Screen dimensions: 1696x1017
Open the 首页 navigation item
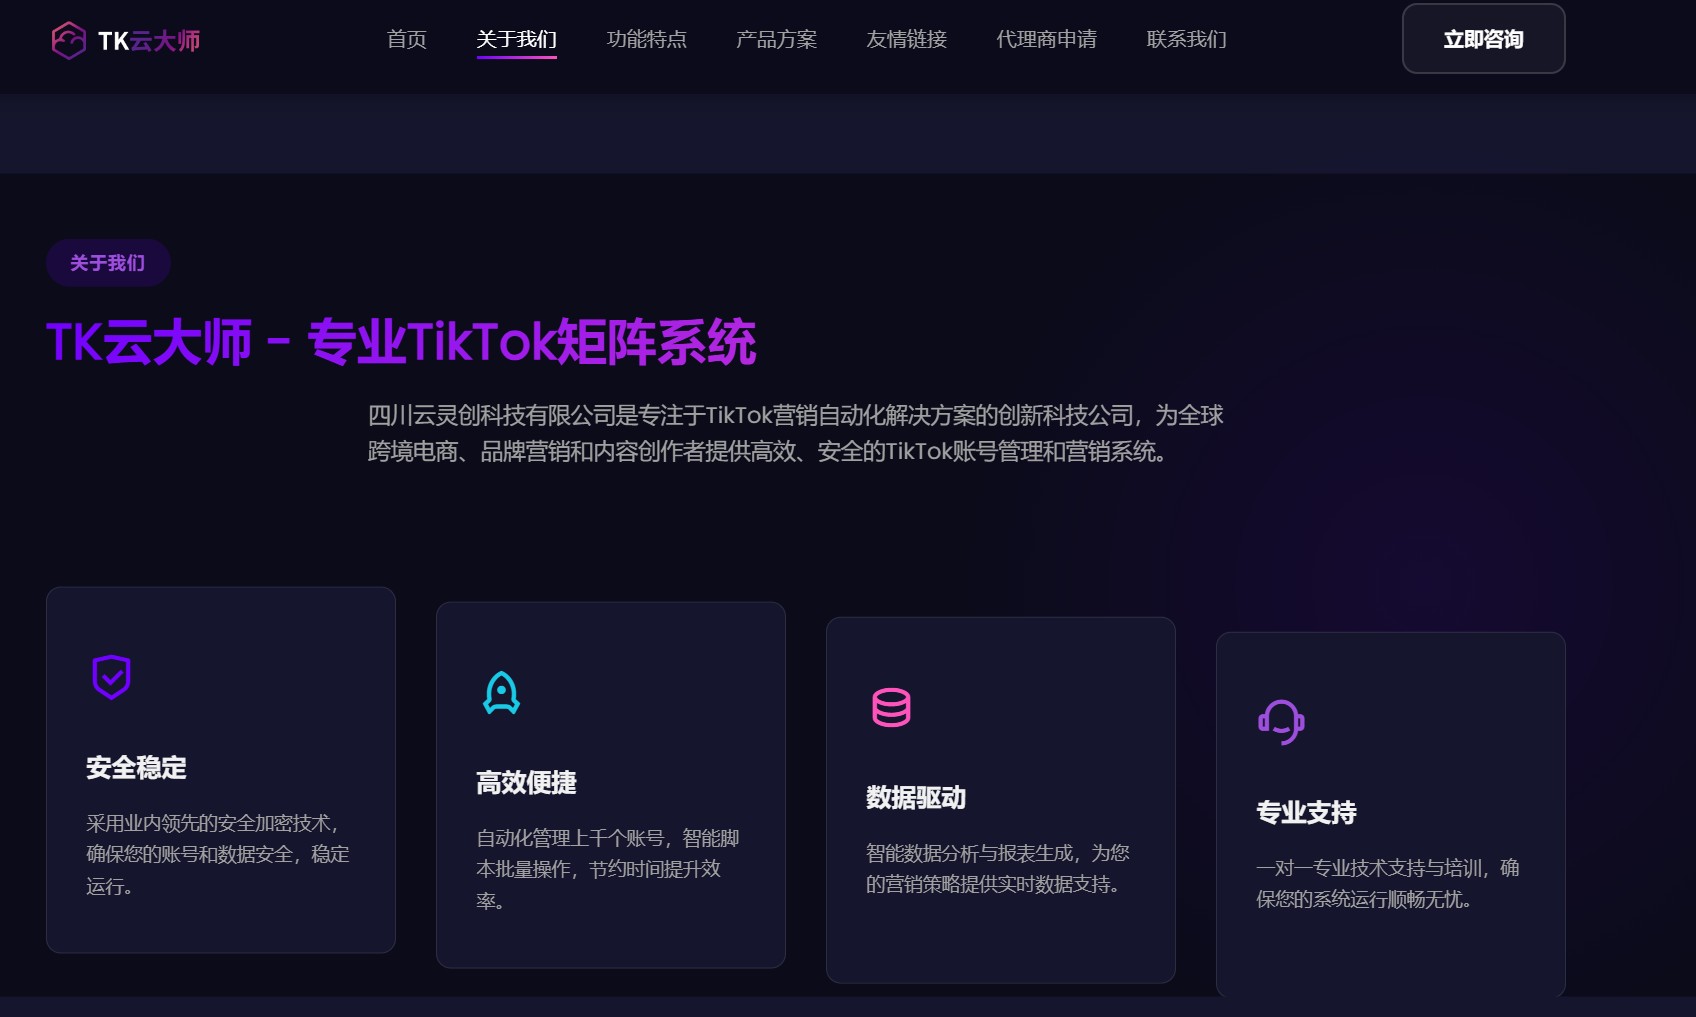[405, 40]
